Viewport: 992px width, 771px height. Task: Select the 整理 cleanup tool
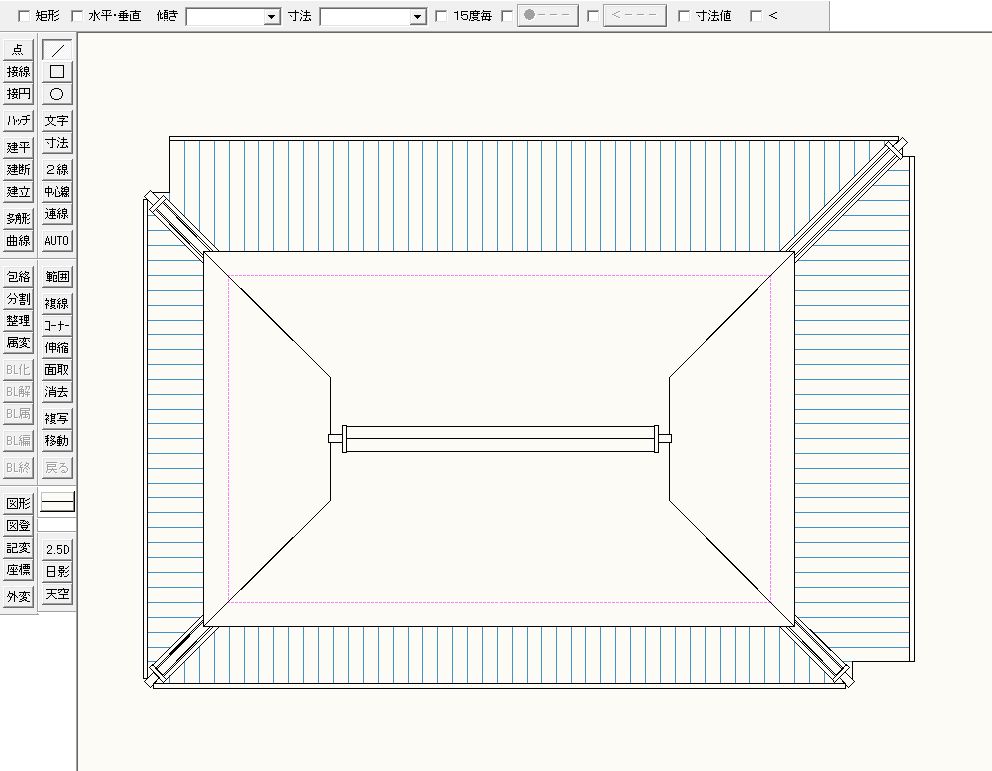(18, 321)
